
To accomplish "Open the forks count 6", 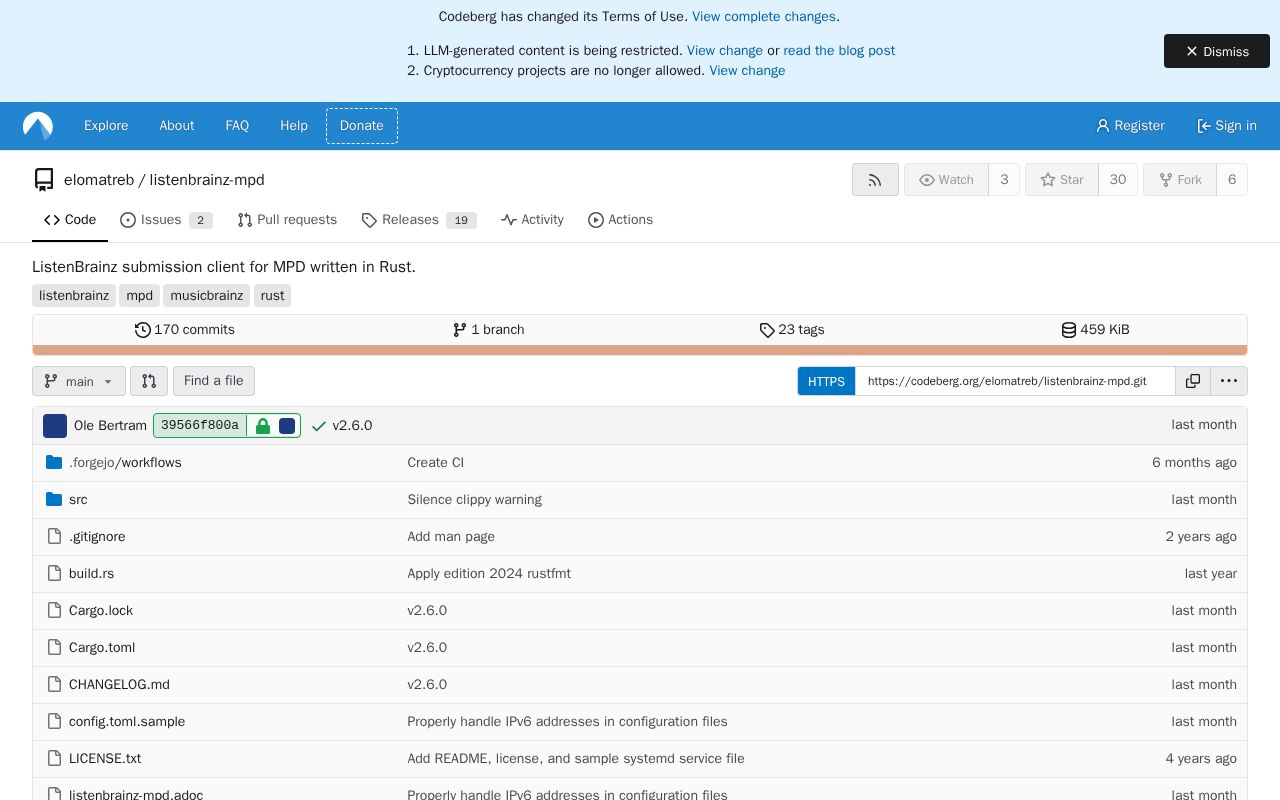I will [x=1232, y=180].
